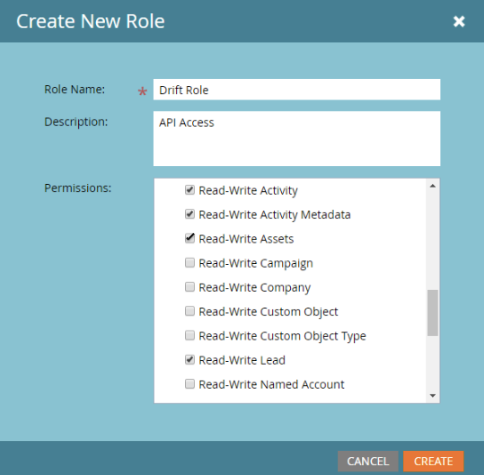
Task: Click the Permissions field label
Action: point(78,188)
